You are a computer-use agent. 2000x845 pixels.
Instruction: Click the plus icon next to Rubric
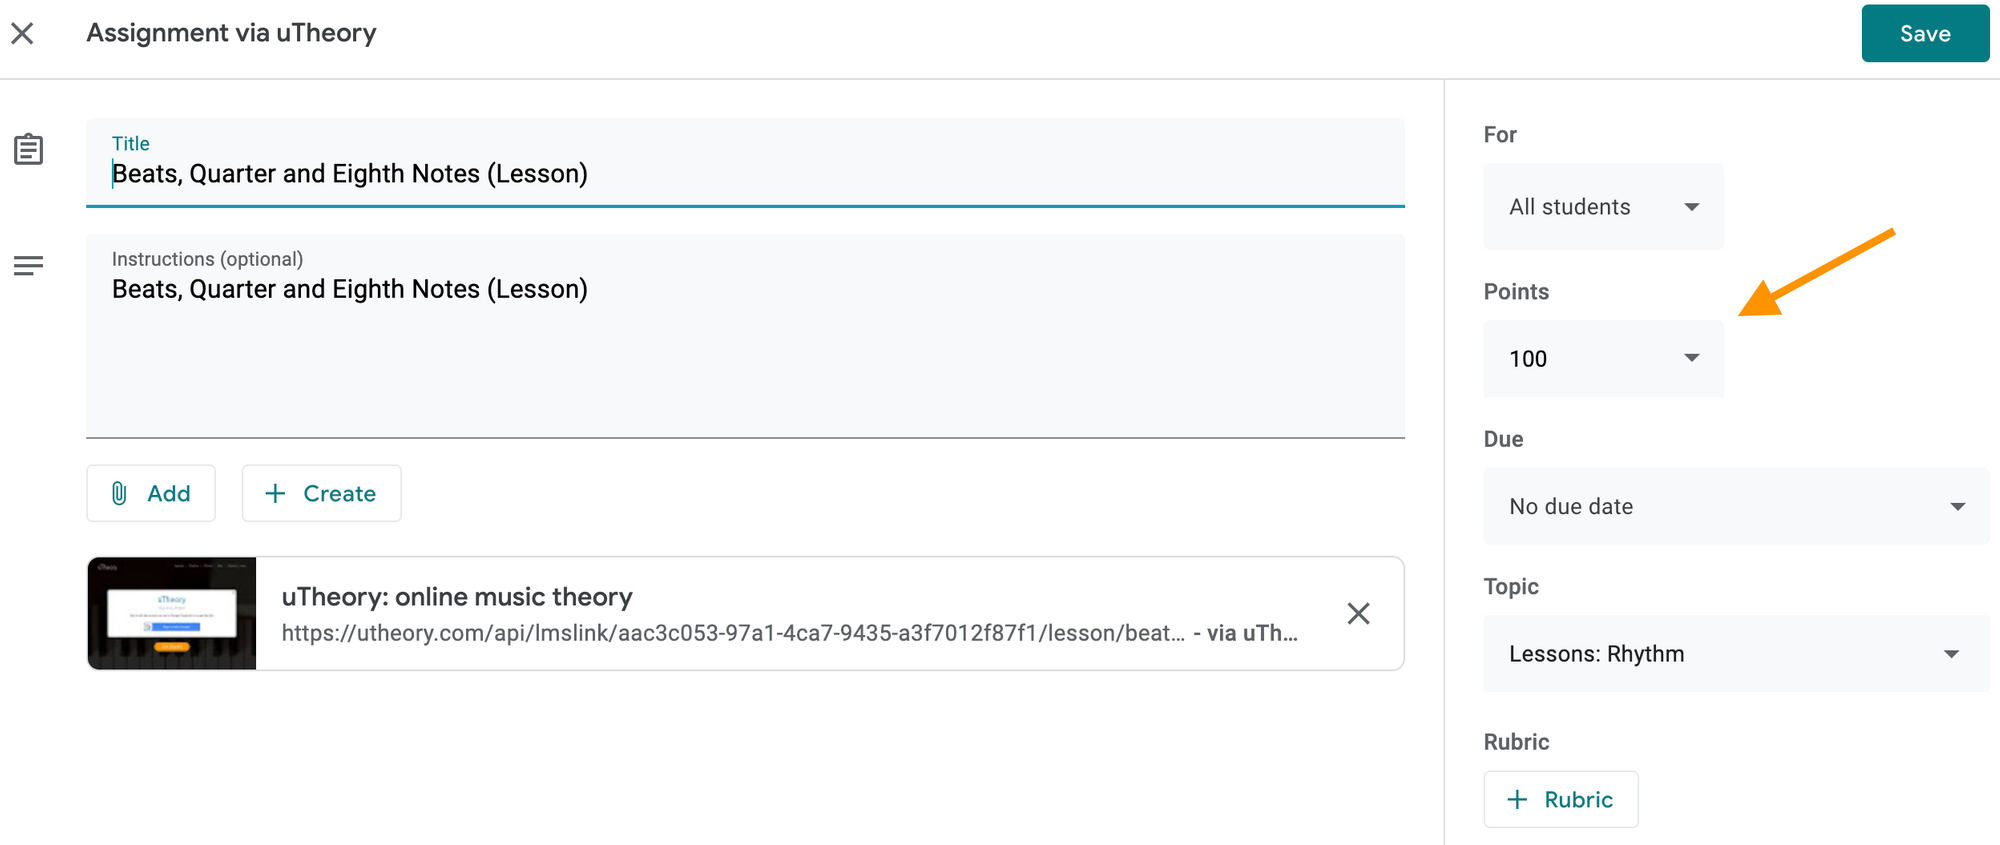pyautogui.click(x=1517, y=799)
